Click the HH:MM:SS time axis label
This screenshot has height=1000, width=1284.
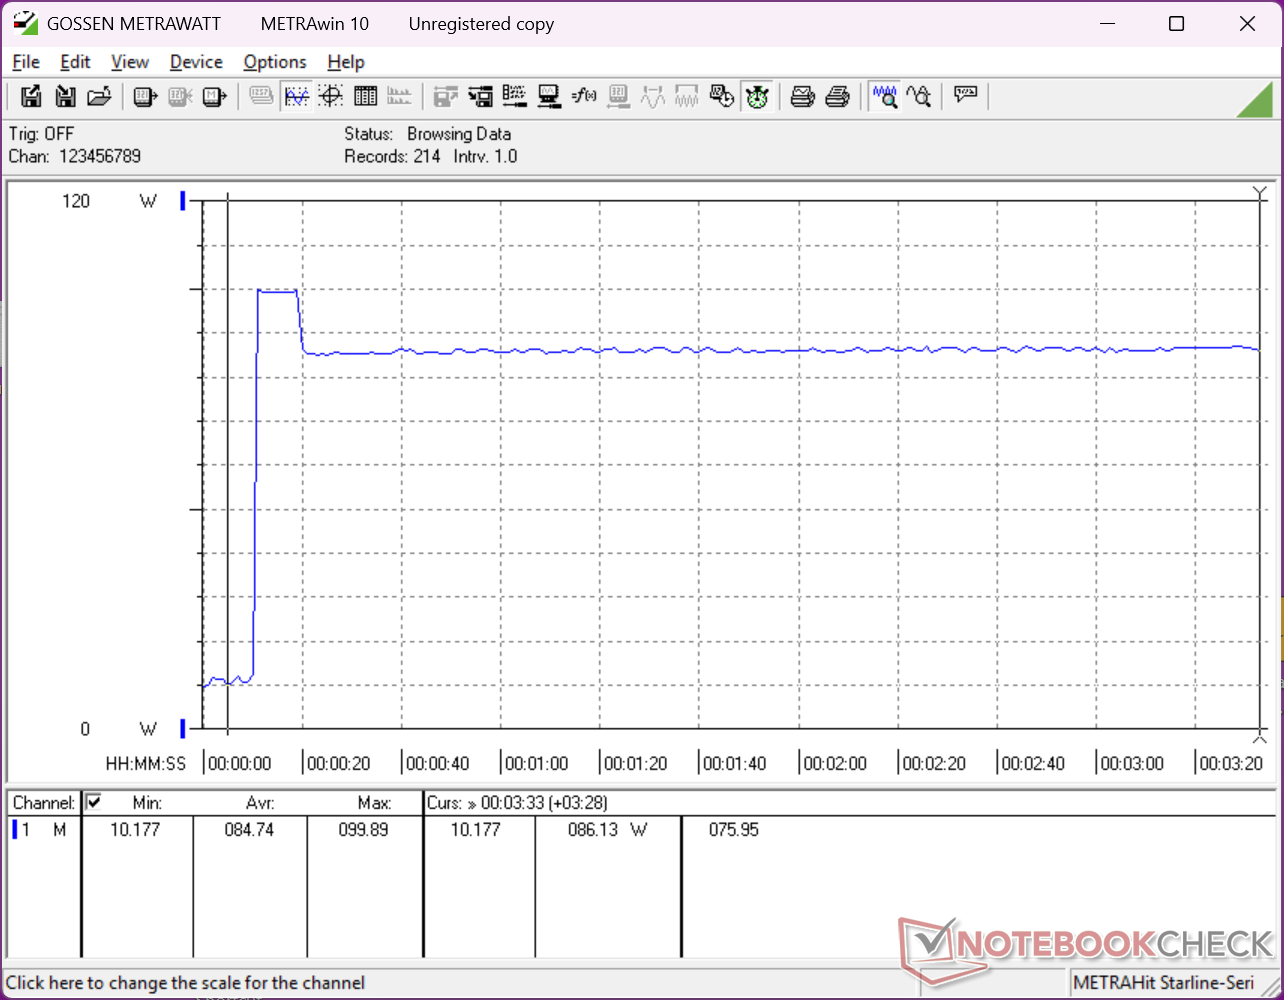[x=146, y=763]
